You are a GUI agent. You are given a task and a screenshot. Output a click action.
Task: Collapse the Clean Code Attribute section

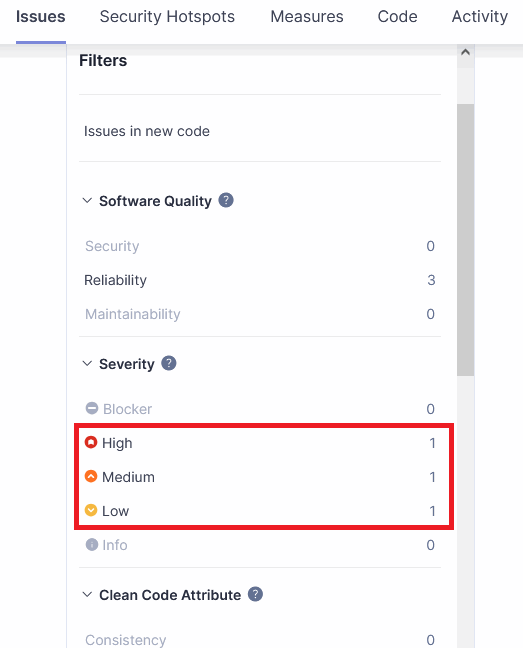pyautogui.click(x=87, y=595)
